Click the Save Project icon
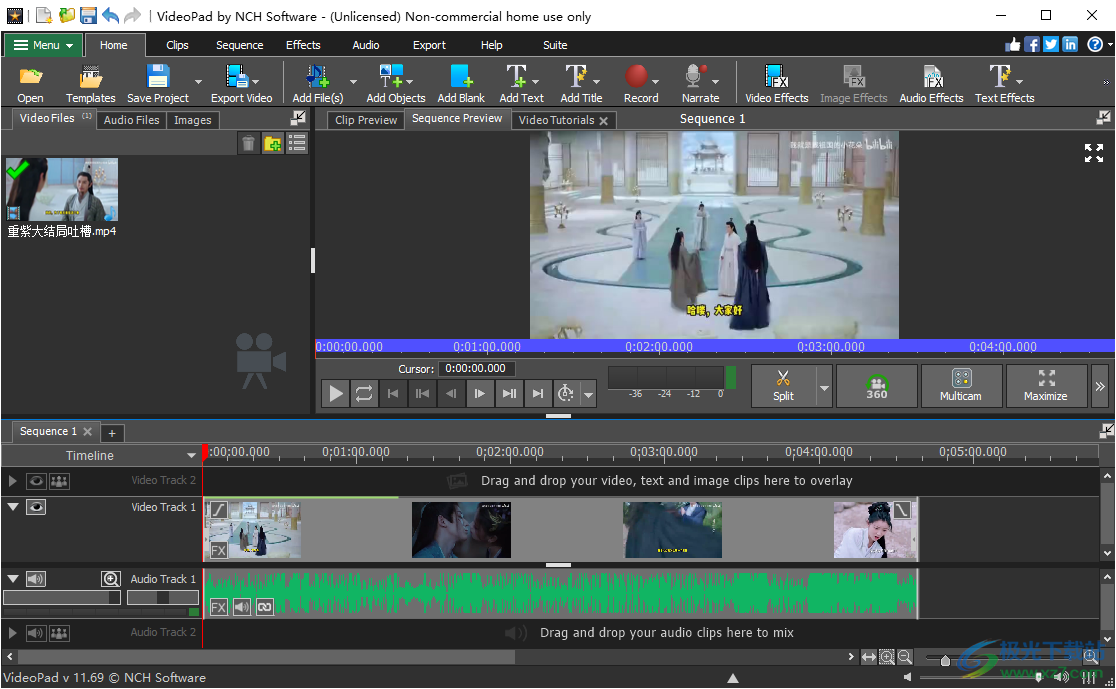The width and height of the screenshot is (1116, 689). tap(157, 75)
